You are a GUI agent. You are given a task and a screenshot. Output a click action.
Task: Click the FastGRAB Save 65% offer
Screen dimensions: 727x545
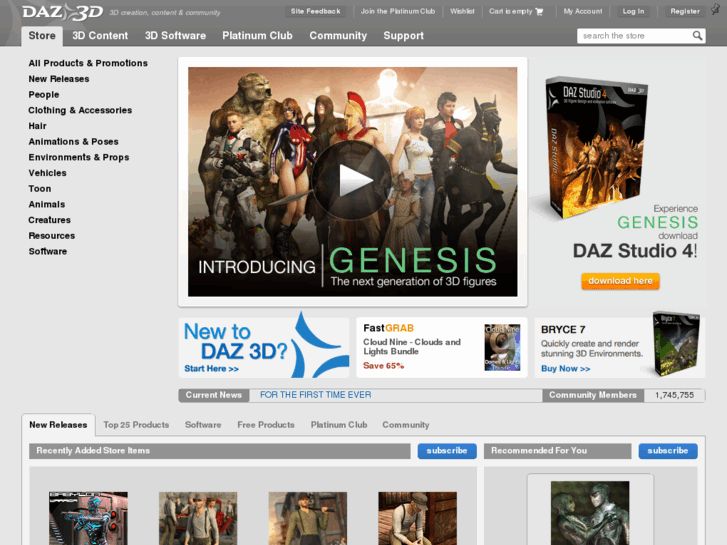tap(383, 366)
